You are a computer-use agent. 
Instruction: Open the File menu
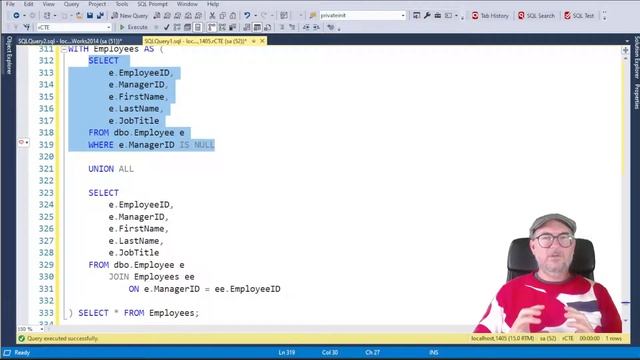coord(10,4)
